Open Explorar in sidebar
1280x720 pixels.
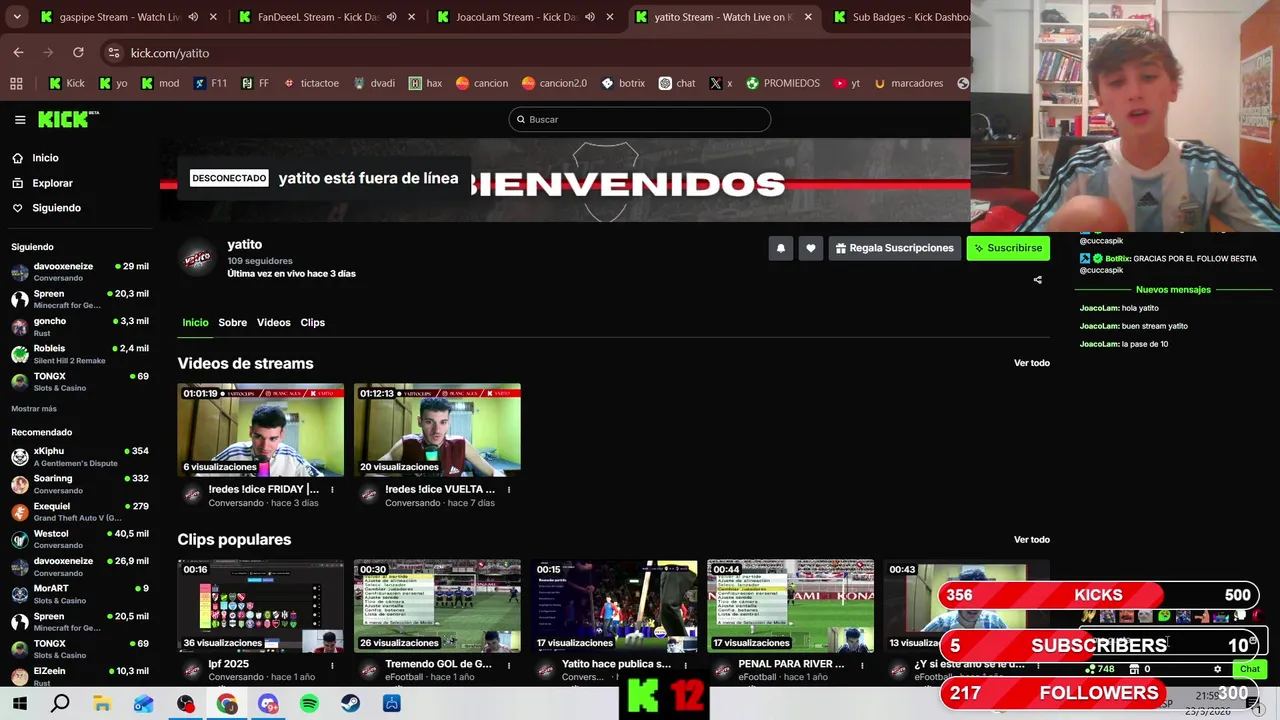52,183
